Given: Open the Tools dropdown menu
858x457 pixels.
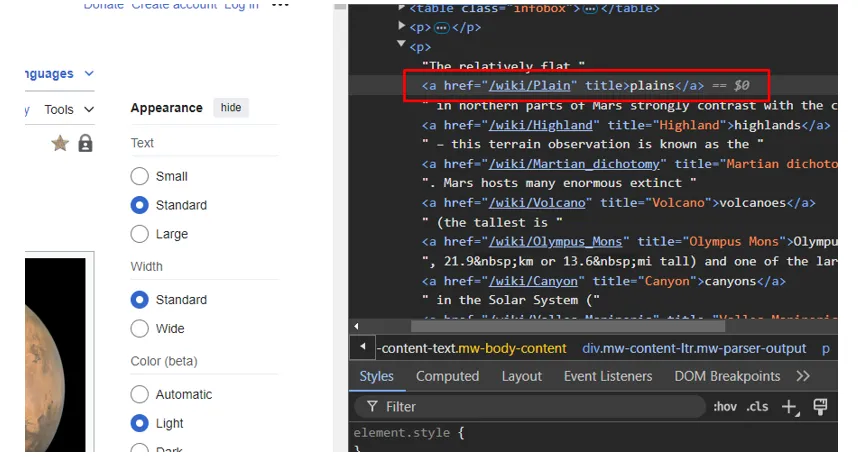Looking at the screenshot, I should [x=69, y=109].
